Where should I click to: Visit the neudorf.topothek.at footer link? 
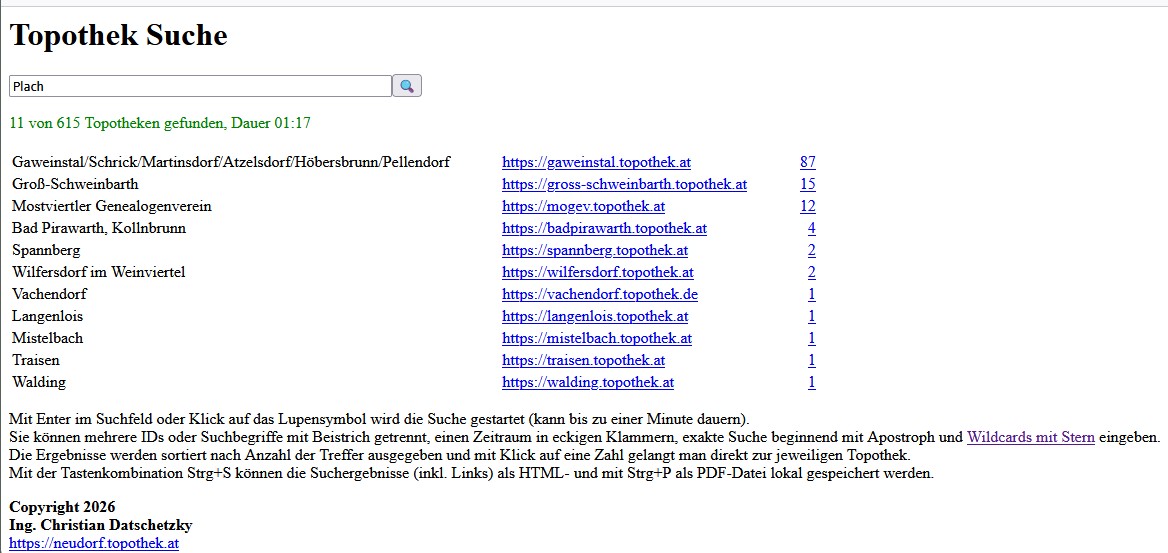[x=94, y=543]
